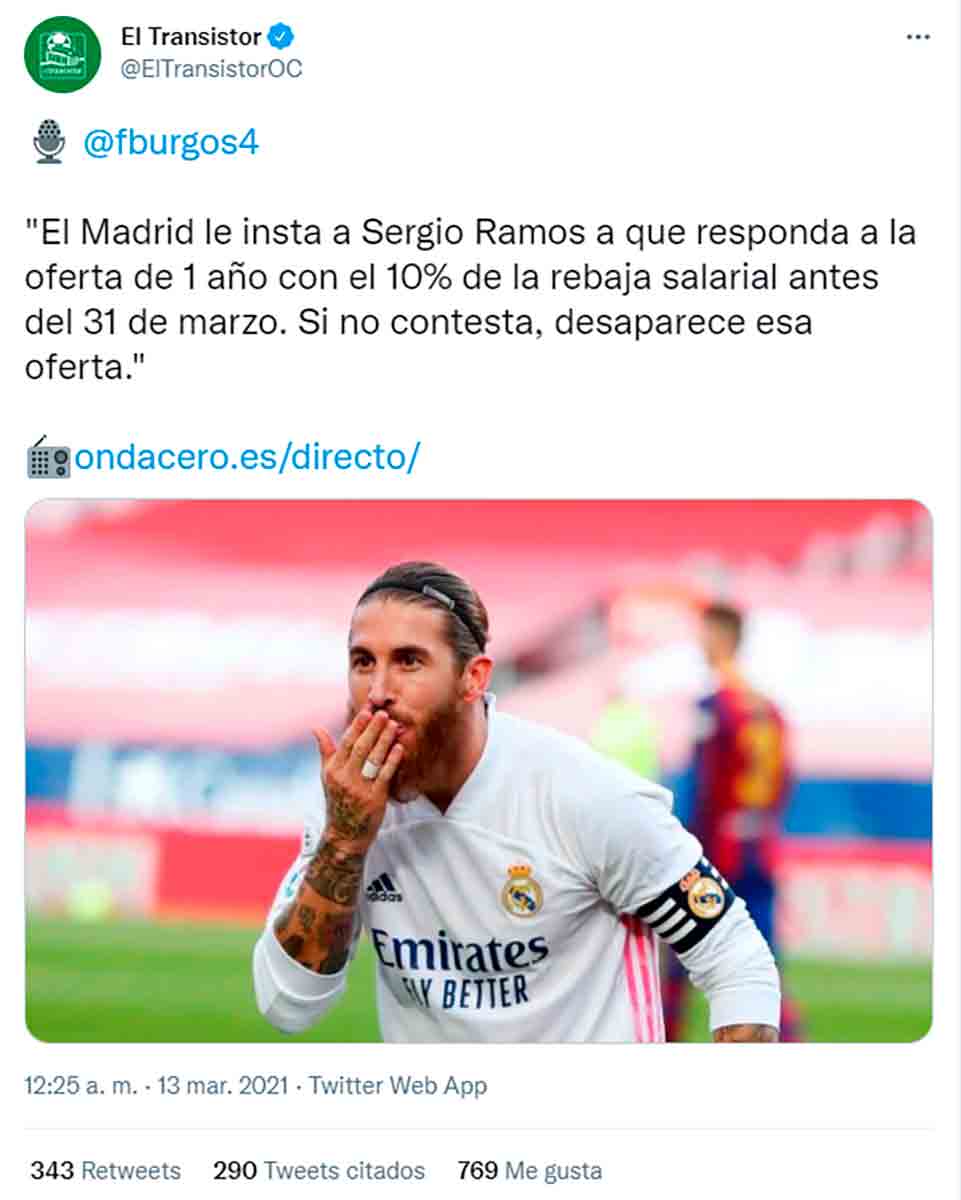Open El Transistor's green profile avatar
Viewport: 961px width, 1200px height.
click(62, 54)
